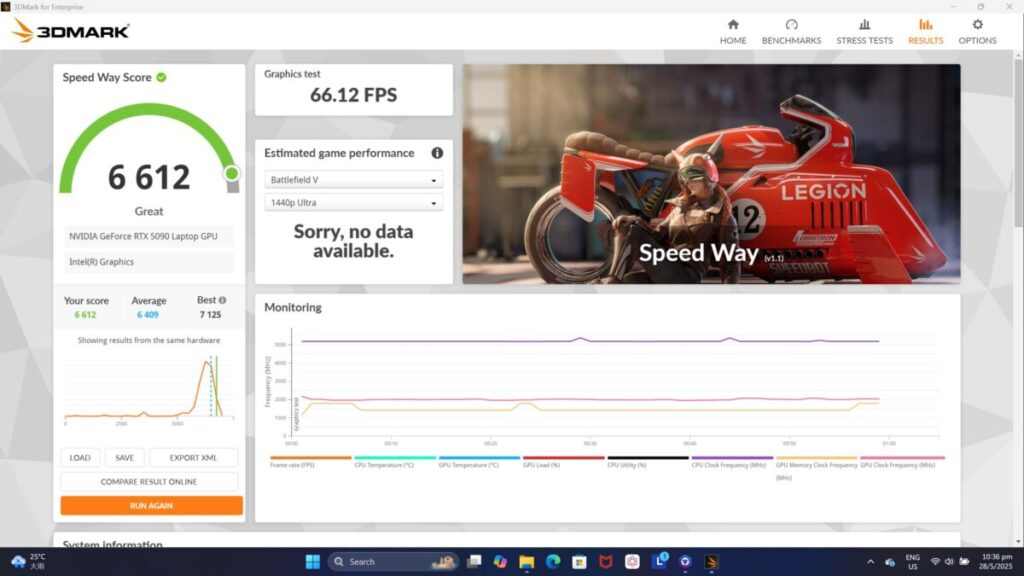1024x576 pixels.
Task: Open the Windows Start menu
Action: 313,562
